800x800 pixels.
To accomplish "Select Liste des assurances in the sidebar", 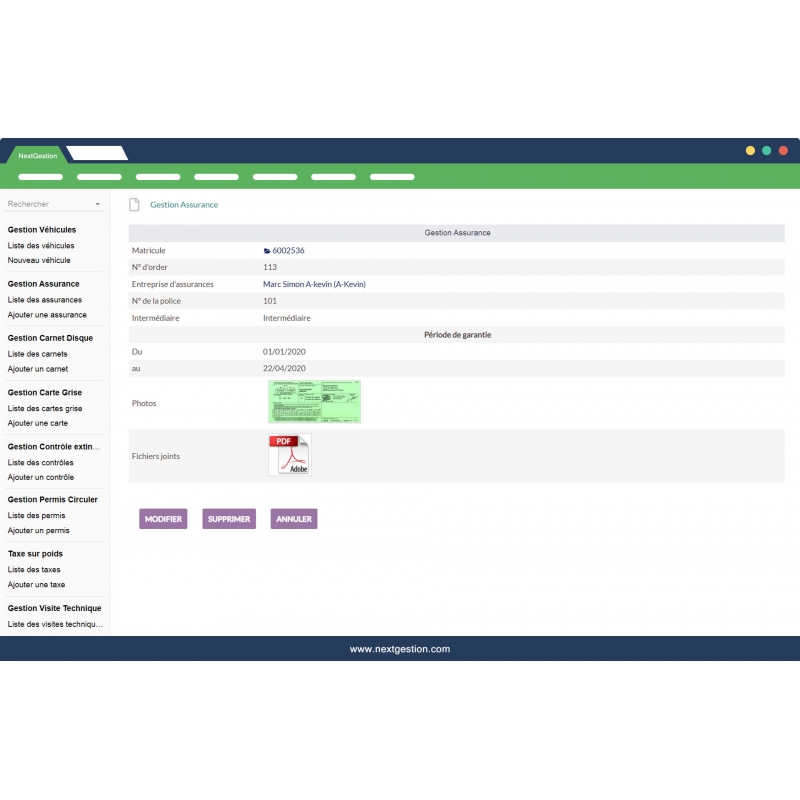I will 44,299.
